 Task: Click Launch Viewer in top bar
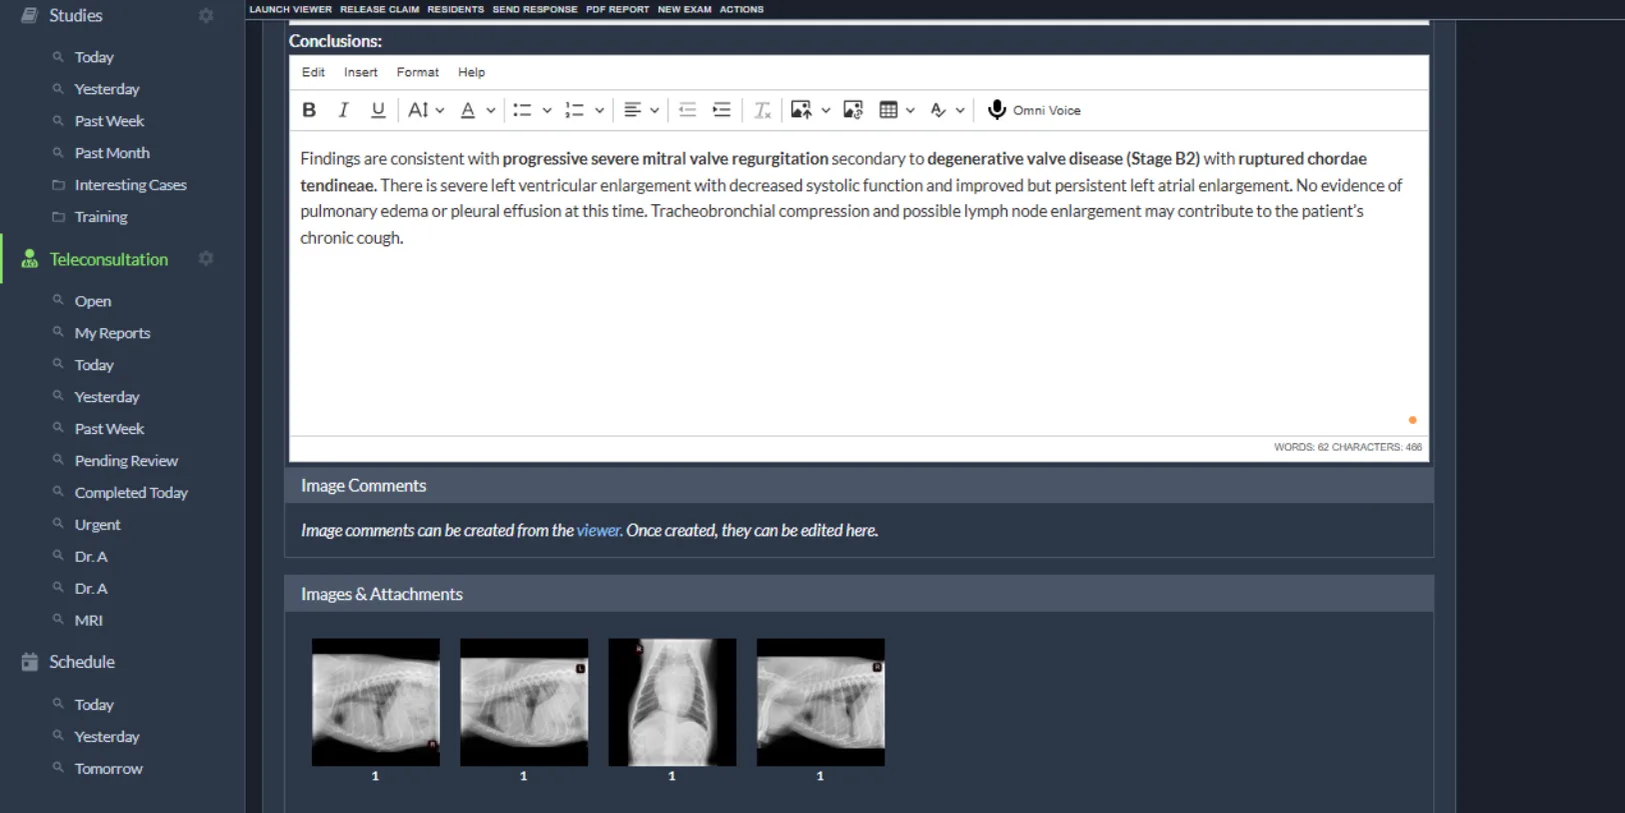[290, 9]
